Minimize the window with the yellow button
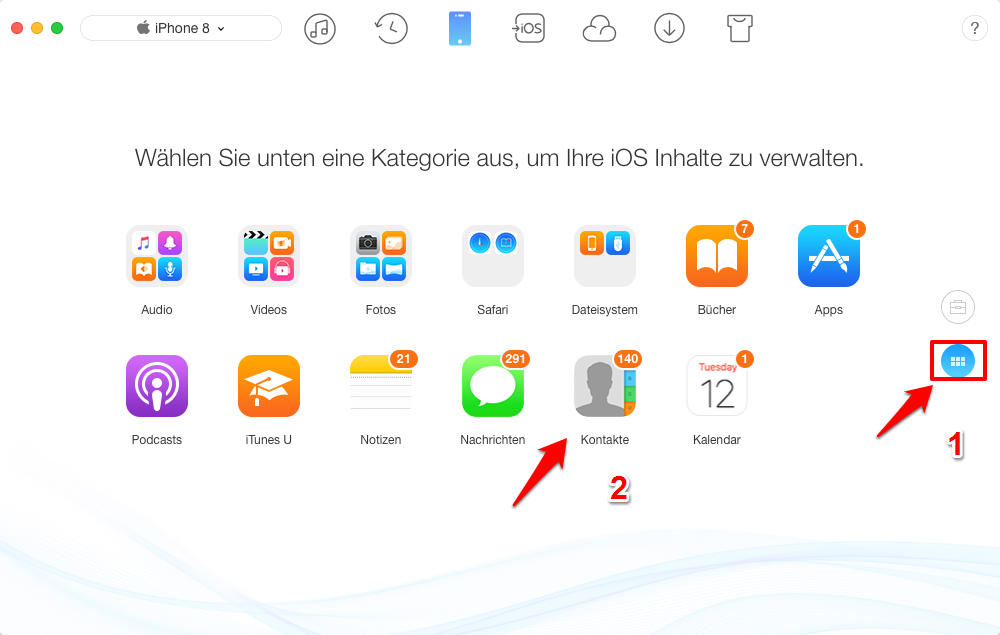 click(x=37, y=28)
